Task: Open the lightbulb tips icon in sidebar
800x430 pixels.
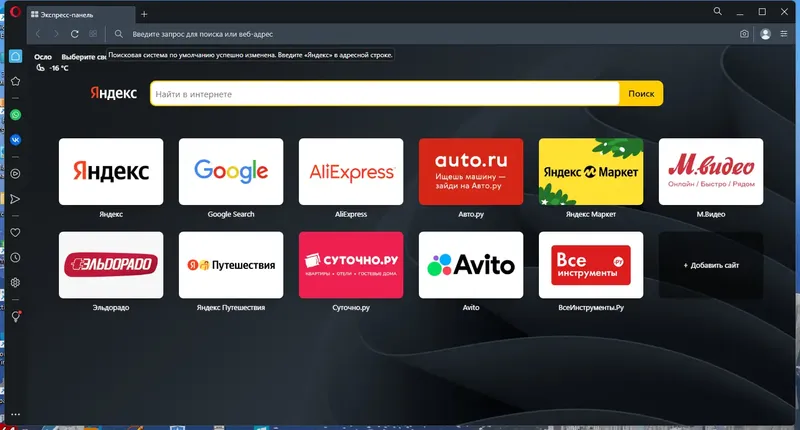Action: [16, 317]
